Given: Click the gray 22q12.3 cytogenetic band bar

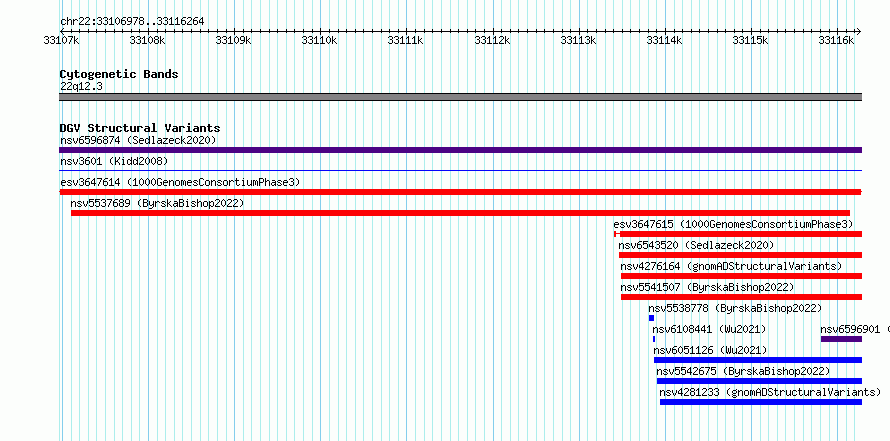Looking at the screenshot, I should (x=460, y=97).
